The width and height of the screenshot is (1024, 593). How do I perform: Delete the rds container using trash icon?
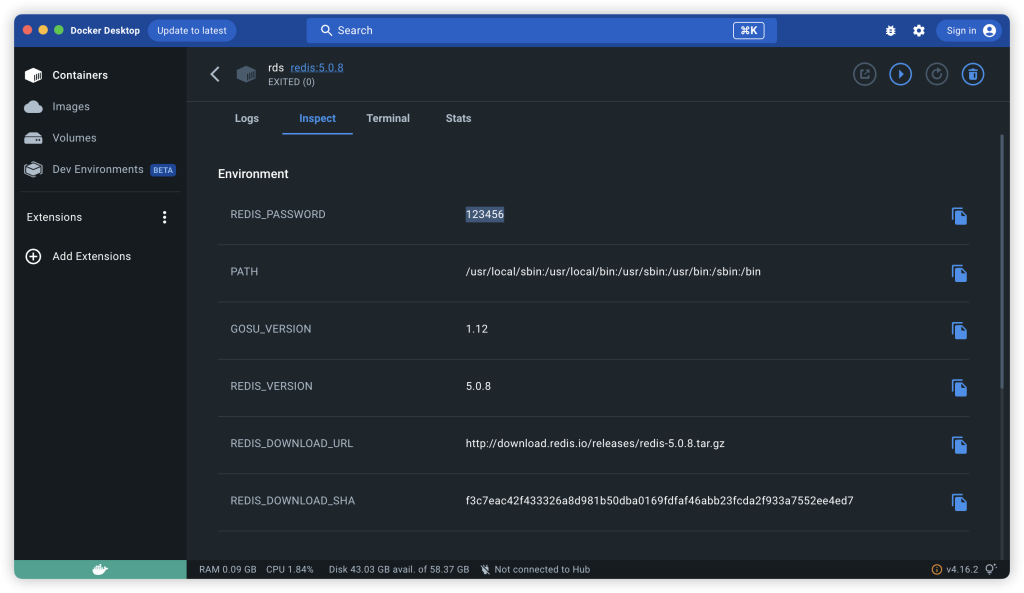click(972, 74)
